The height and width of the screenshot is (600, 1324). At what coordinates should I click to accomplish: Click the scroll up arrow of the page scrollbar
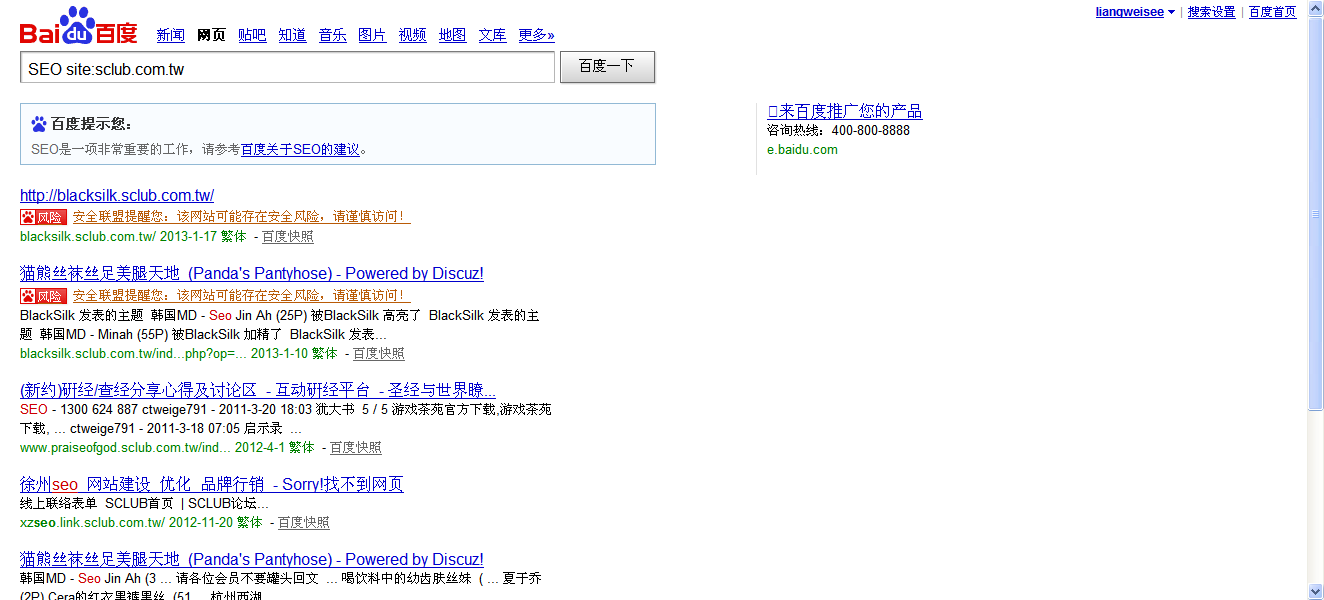tap(1315, 9)
